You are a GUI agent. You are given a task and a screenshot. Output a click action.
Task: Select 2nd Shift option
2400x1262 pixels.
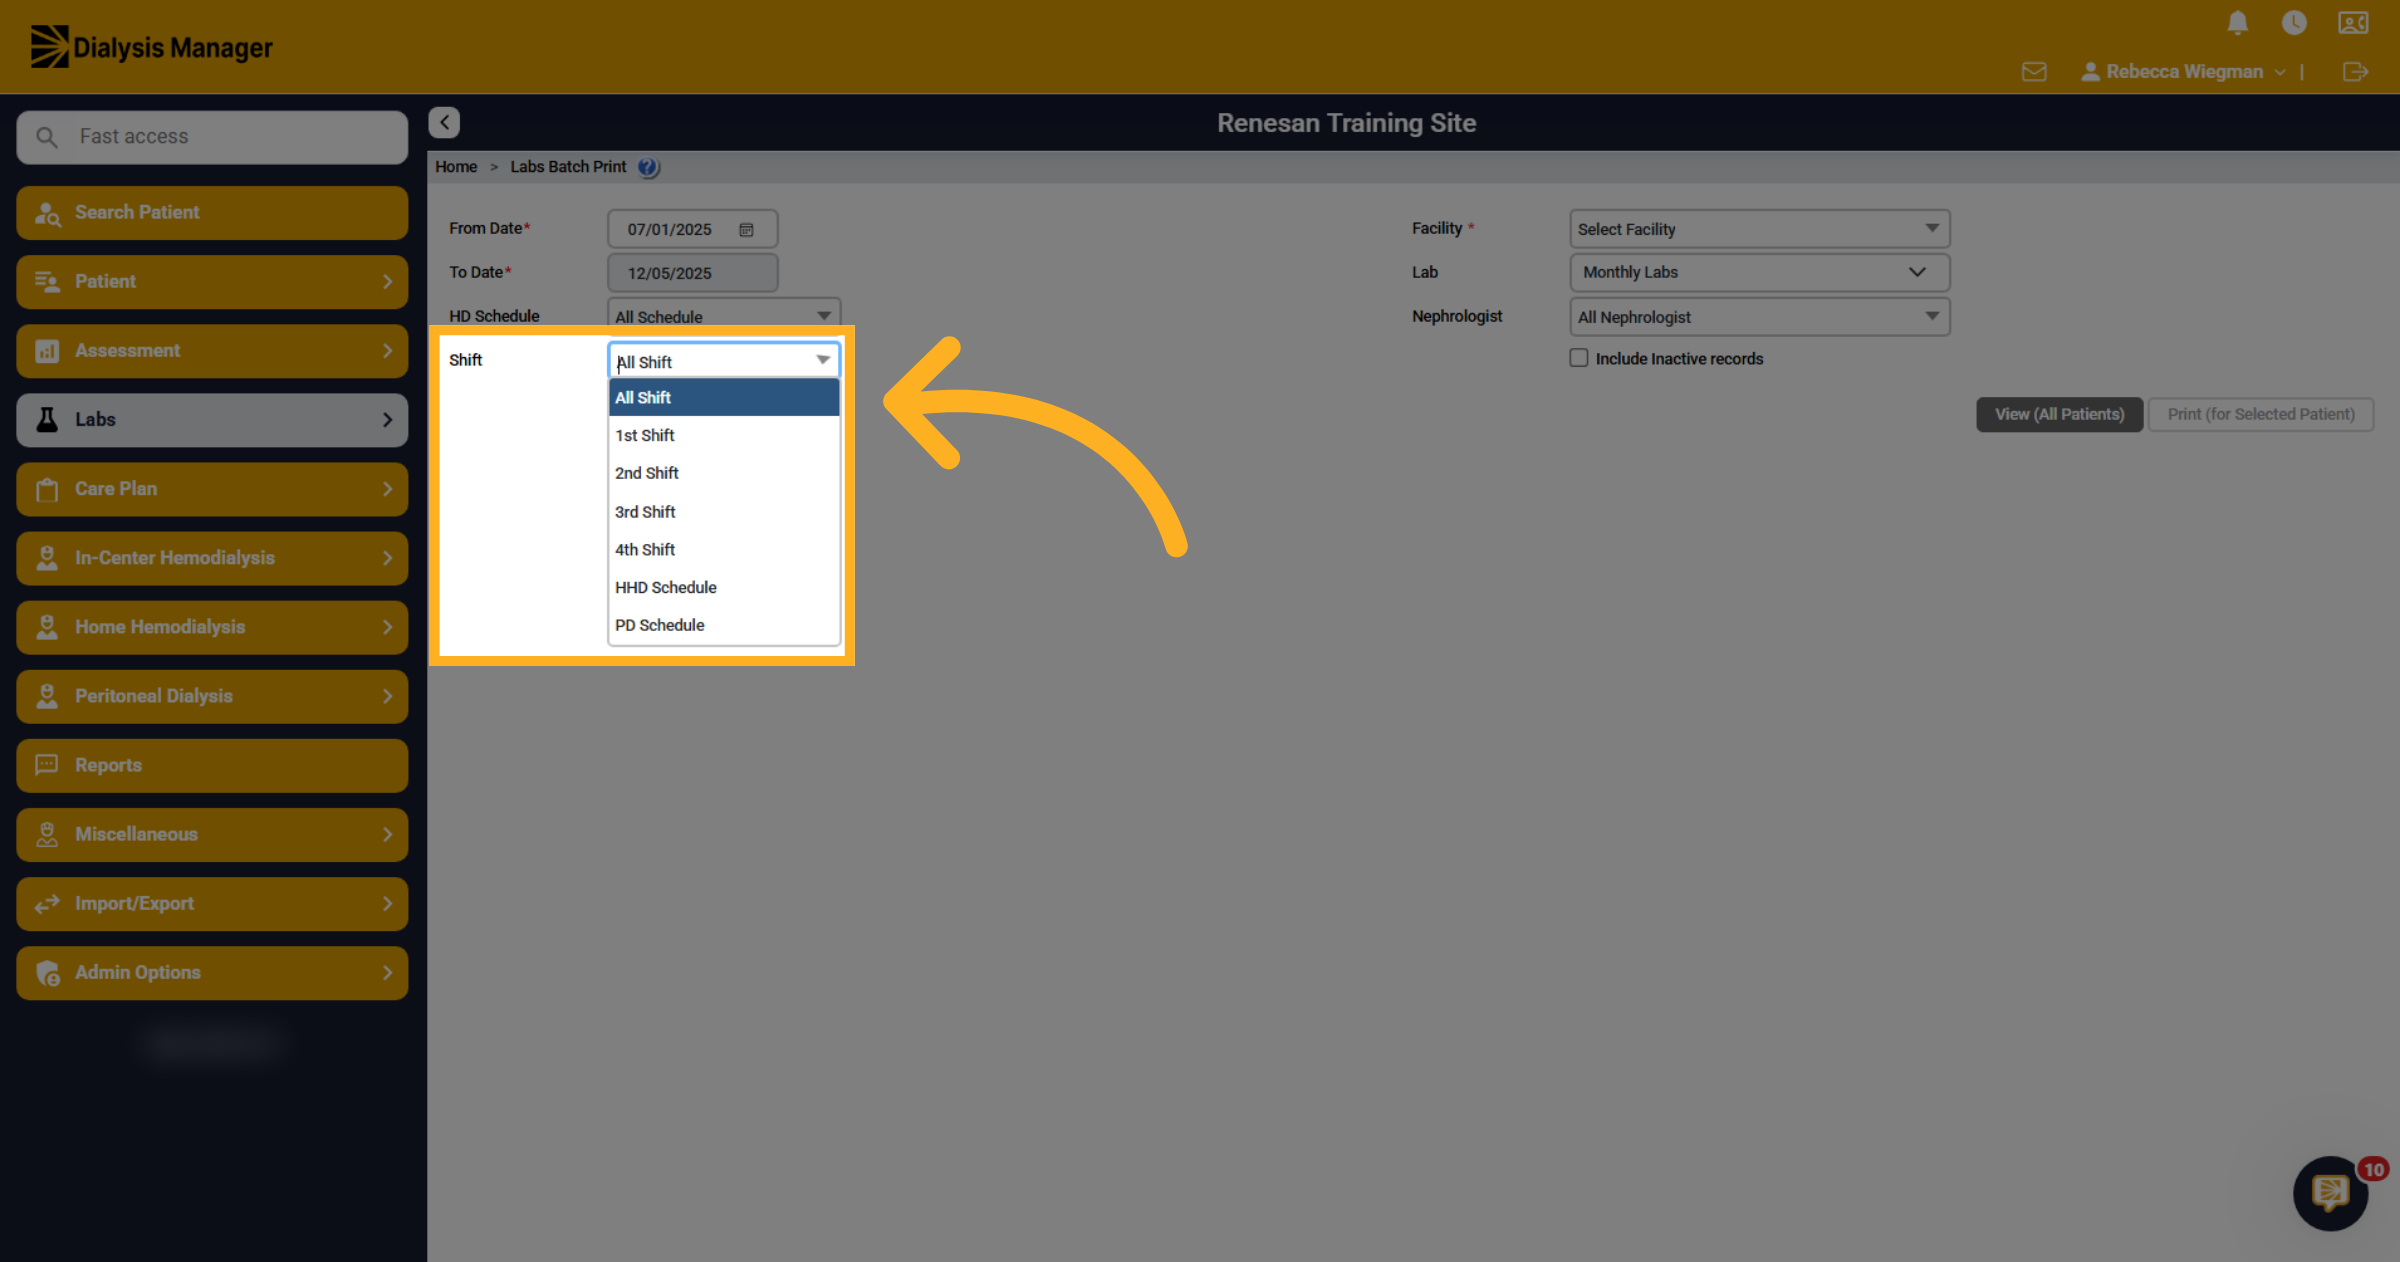pos(724,473)
